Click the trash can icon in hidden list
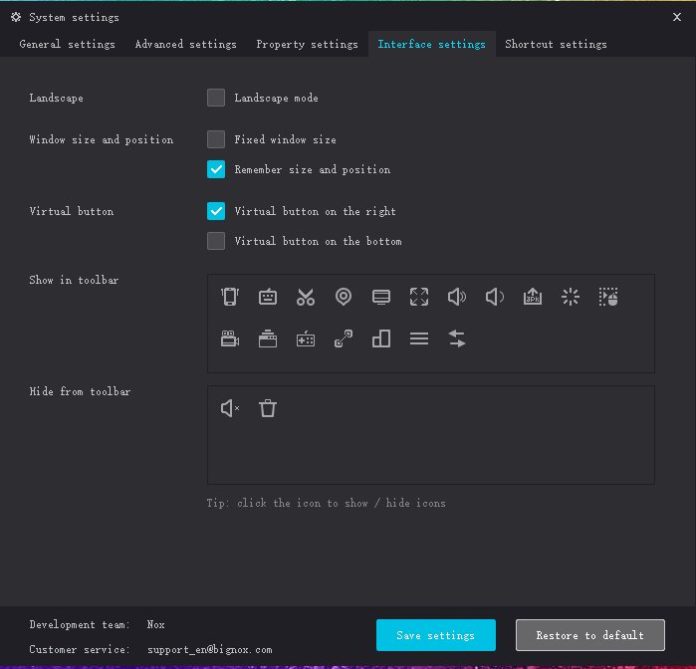The width and height of the screenshot is (696, 669). click(268, 408)
